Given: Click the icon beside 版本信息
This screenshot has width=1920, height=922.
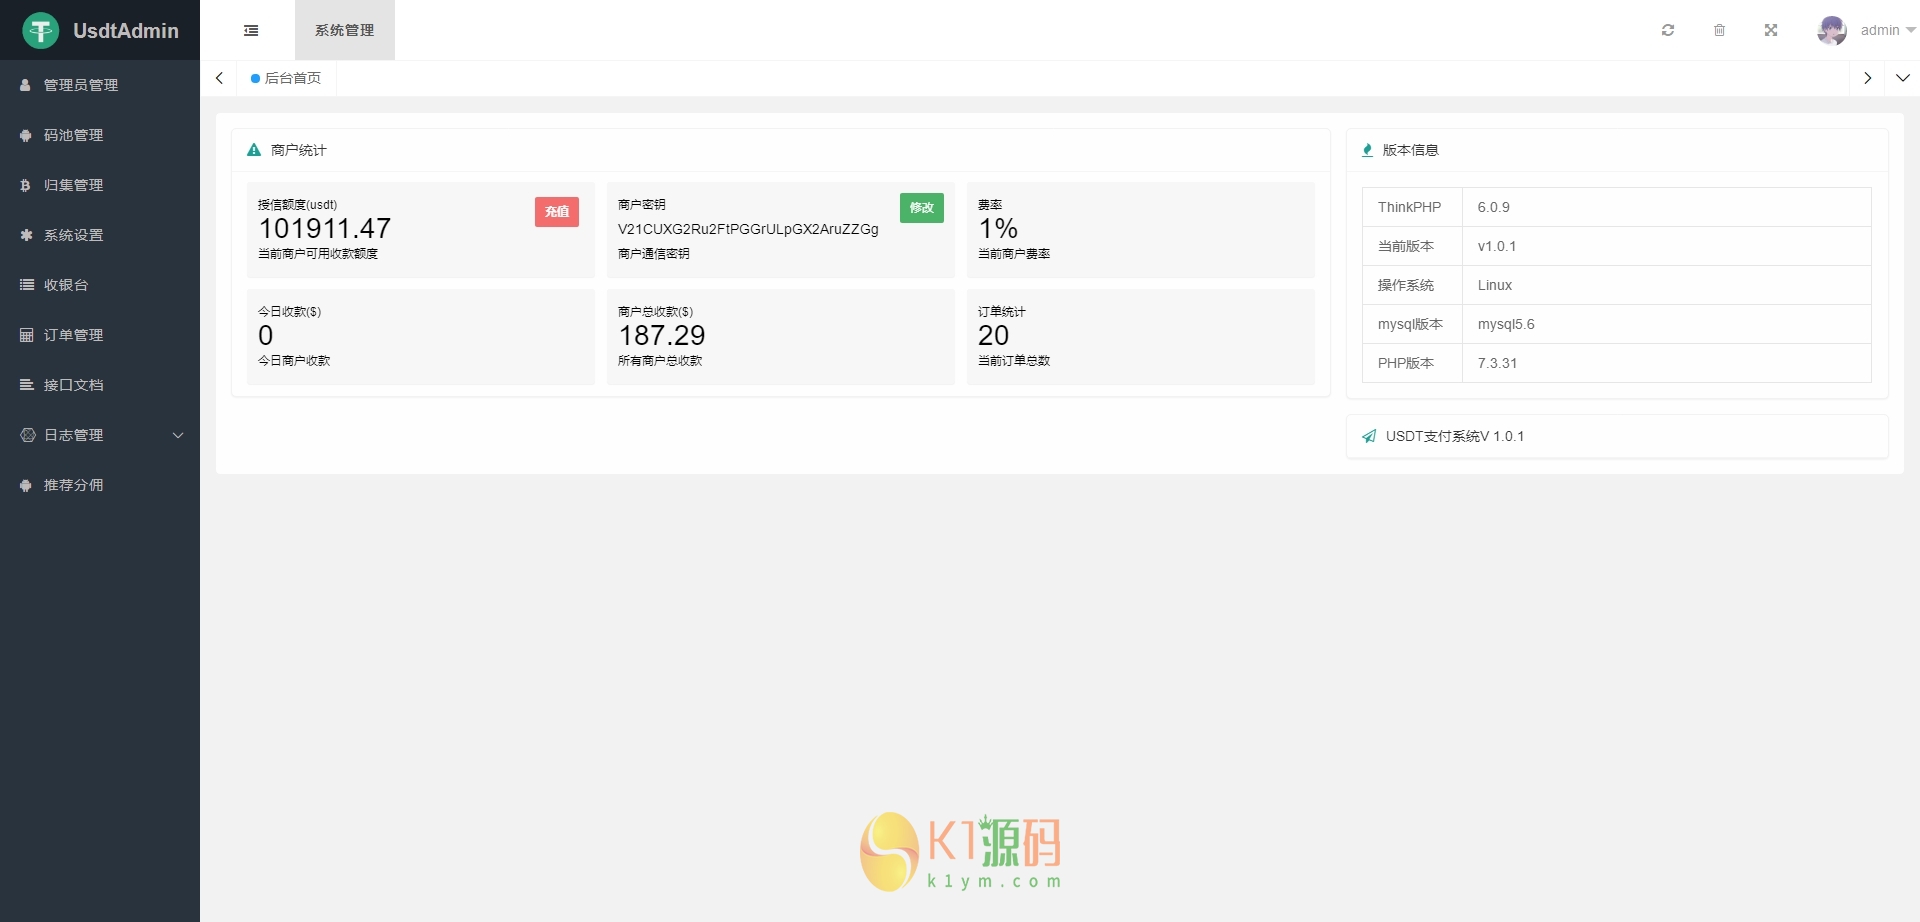Looking at the screenshot, I should coord(1367,151).
